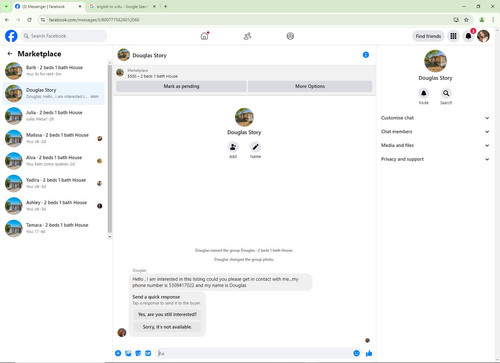Open more actions plus icon in composer
This screenshot has width=500, height=363.
pyautogui.click(x=118, y=353)
